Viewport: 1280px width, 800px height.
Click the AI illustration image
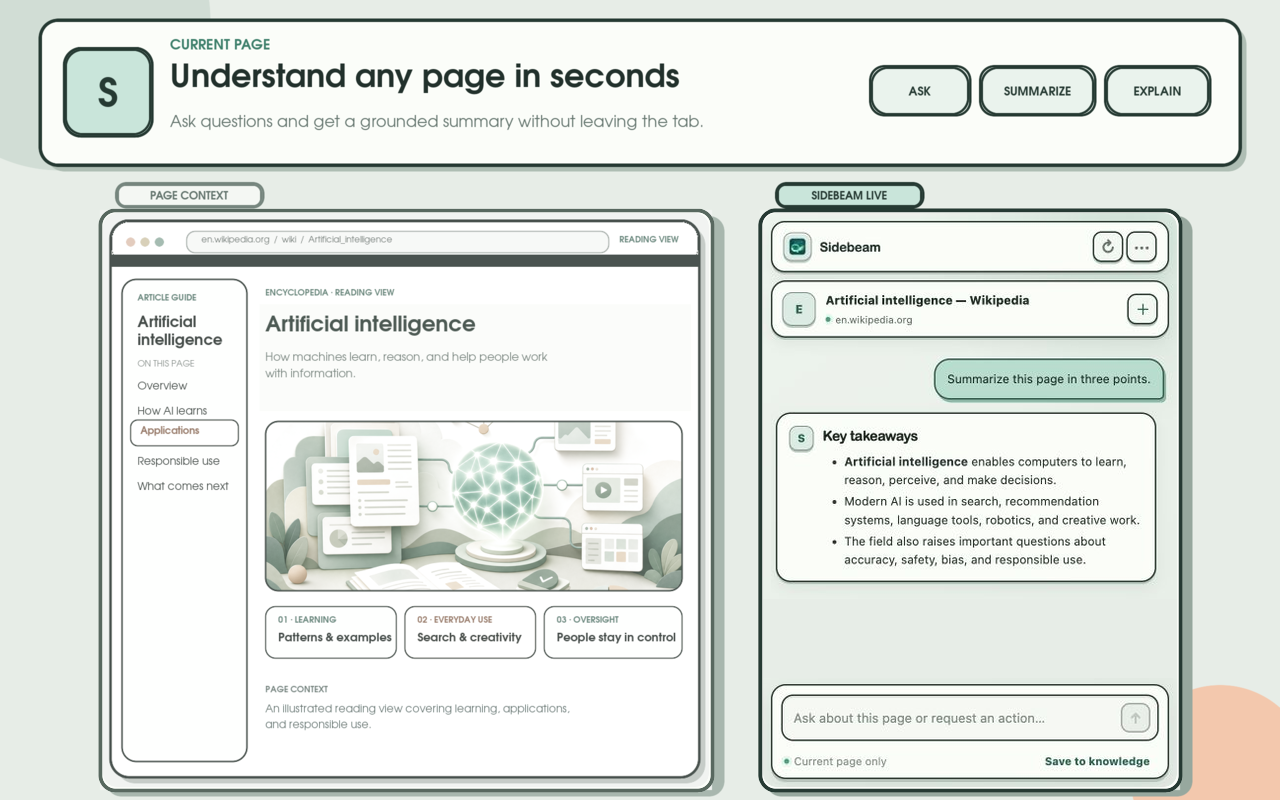coord(474,506)
